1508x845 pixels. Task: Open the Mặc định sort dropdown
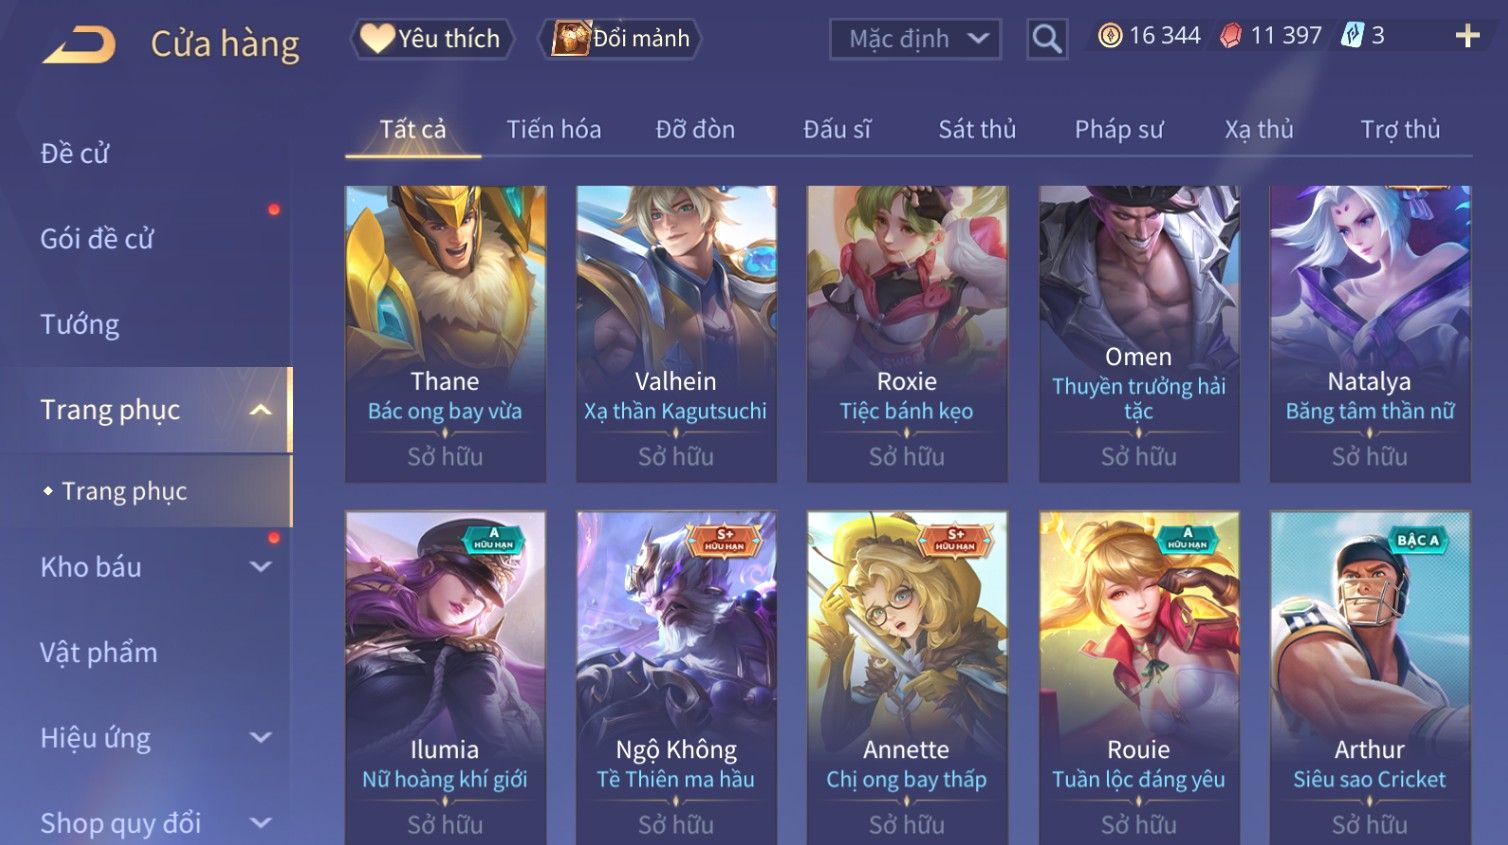click(915, 39)
